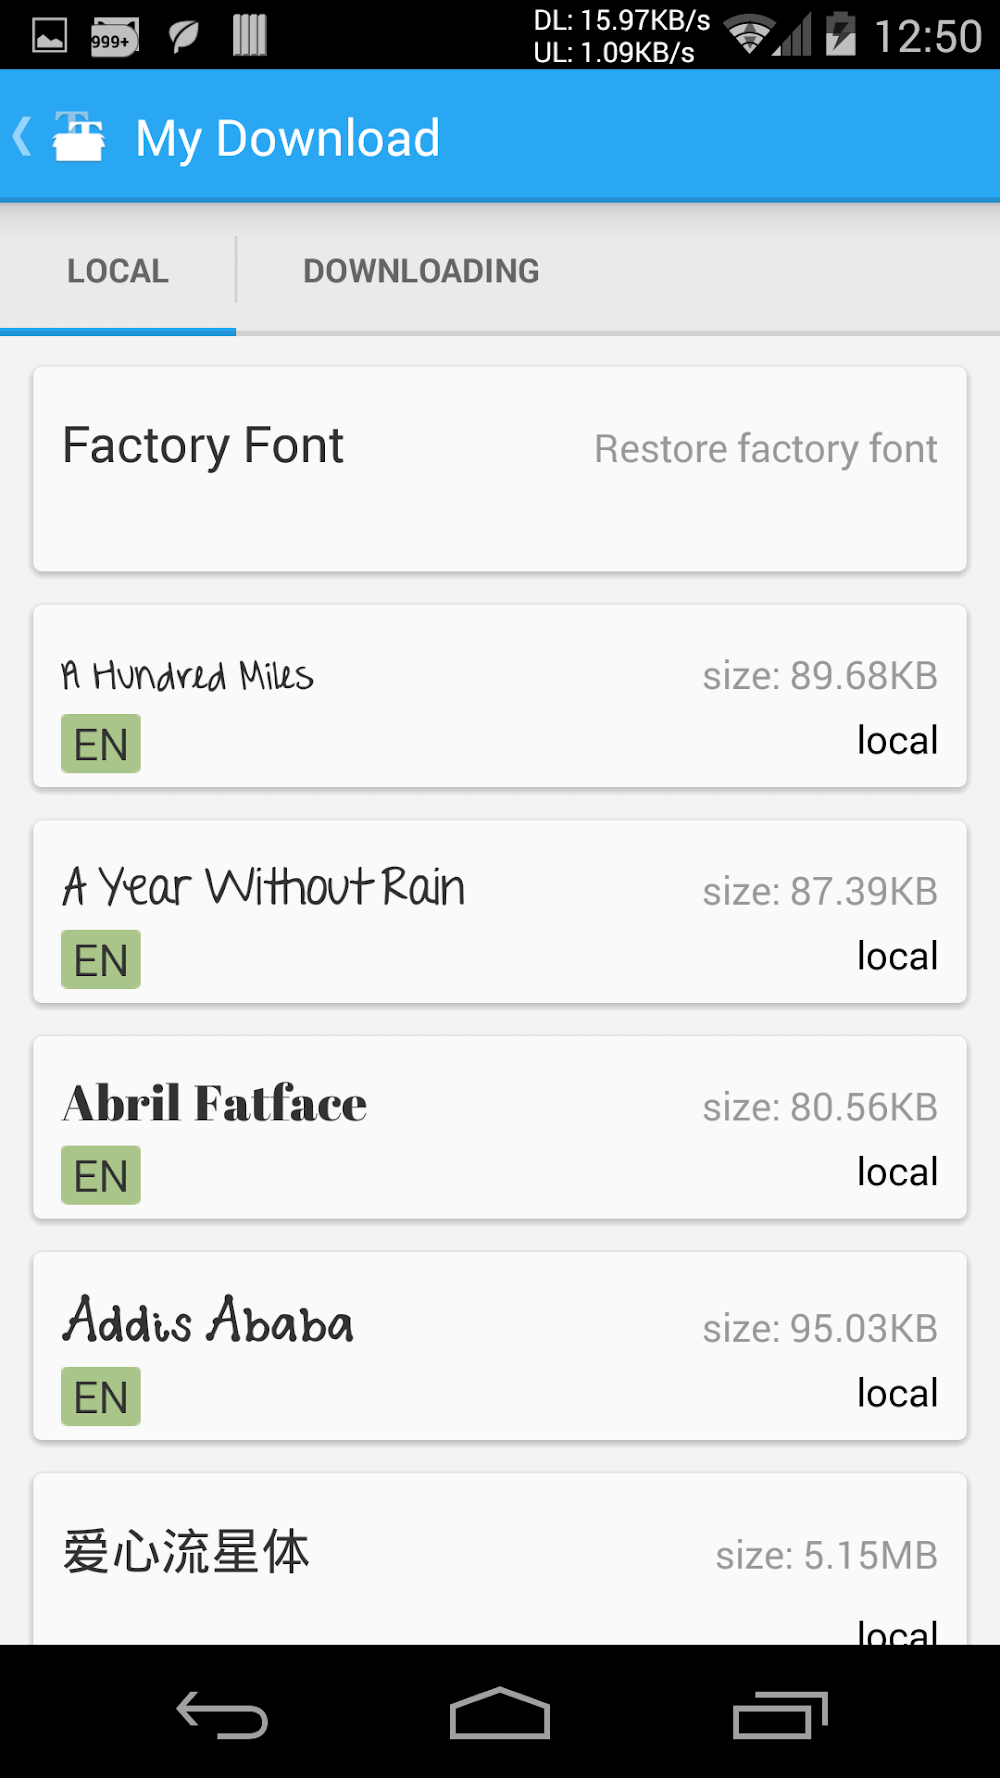Tap the My Download title
This screenshot has width=1000, height=1778.
[x=288, y=138]
